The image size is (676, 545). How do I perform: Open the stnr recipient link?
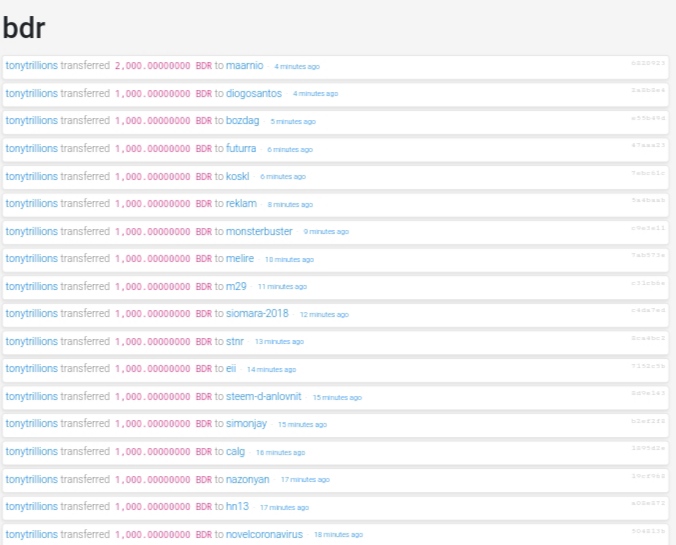point(235,341)
